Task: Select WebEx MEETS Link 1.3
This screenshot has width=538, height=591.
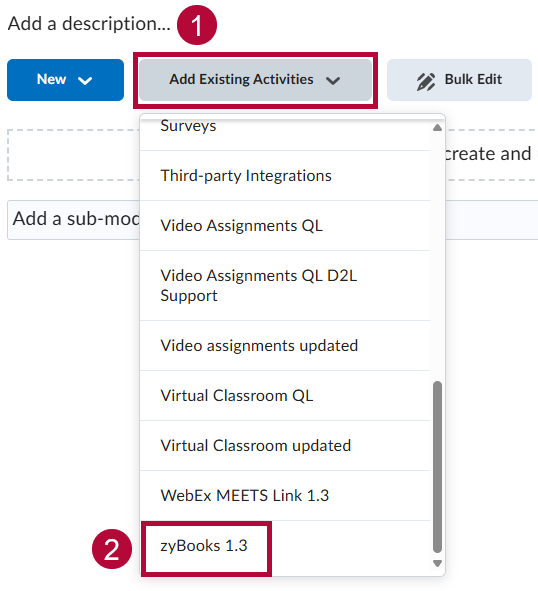Action: (285, 496)
